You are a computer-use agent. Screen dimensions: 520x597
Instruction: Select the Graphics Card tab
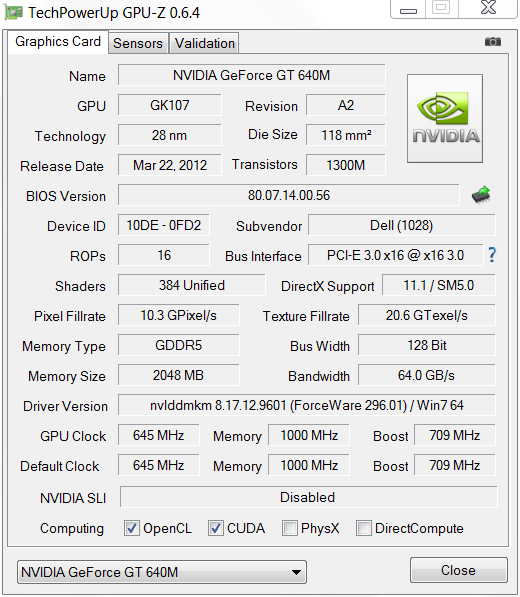[58, 42]
